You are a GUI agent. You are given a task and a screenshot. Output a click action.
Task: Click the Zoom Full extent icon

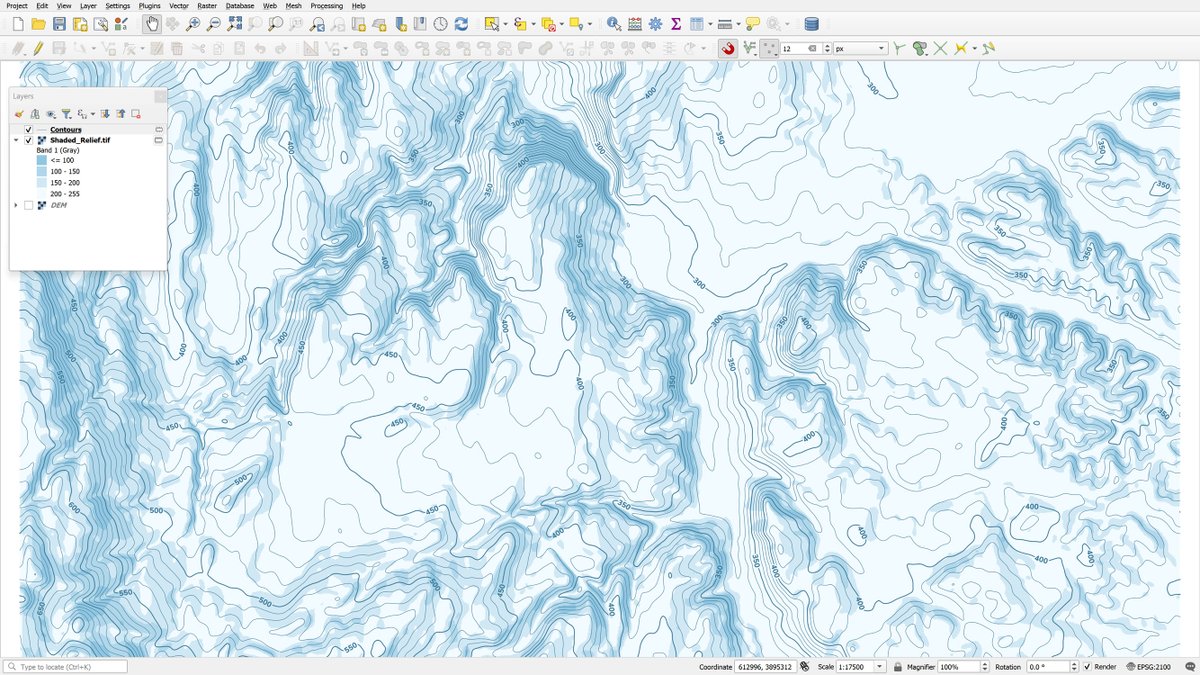pyautogui.click(x=235, y=24)
